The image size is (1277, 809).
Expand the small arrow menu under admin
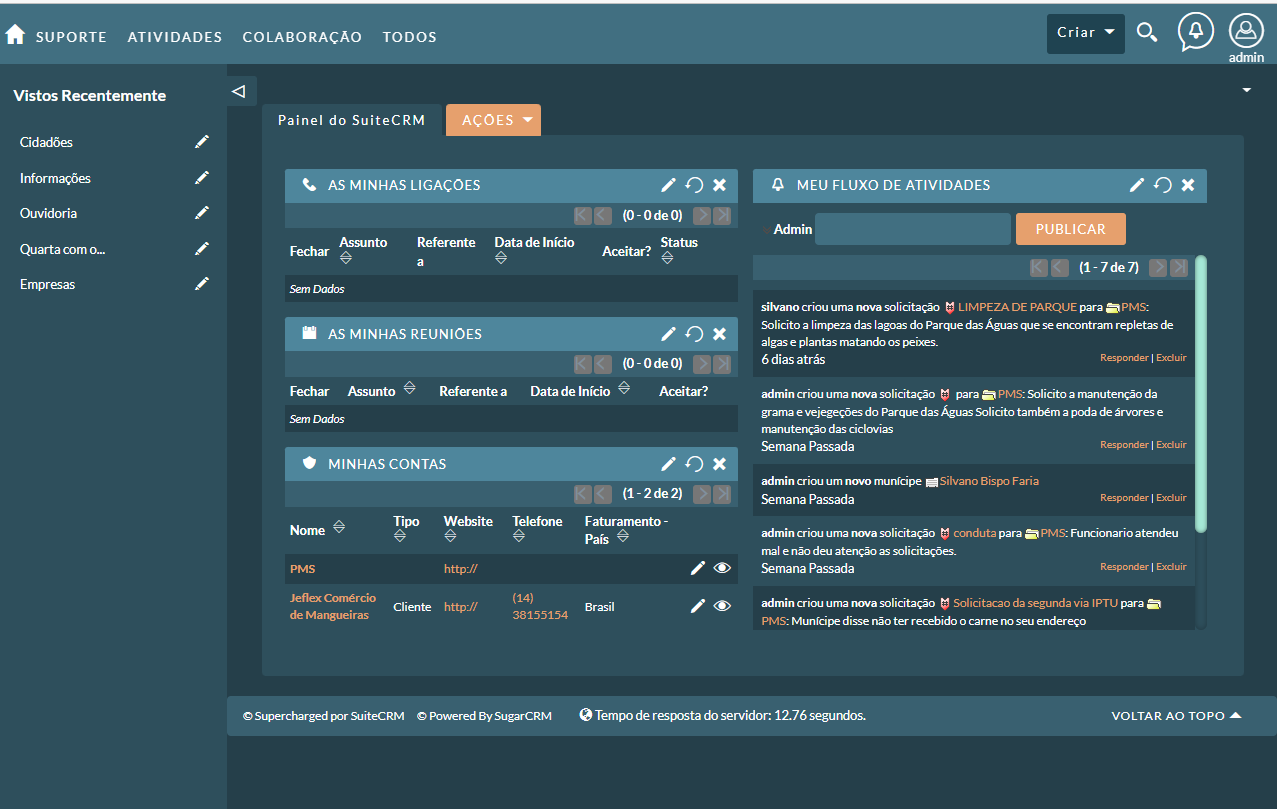point(1247,90)
